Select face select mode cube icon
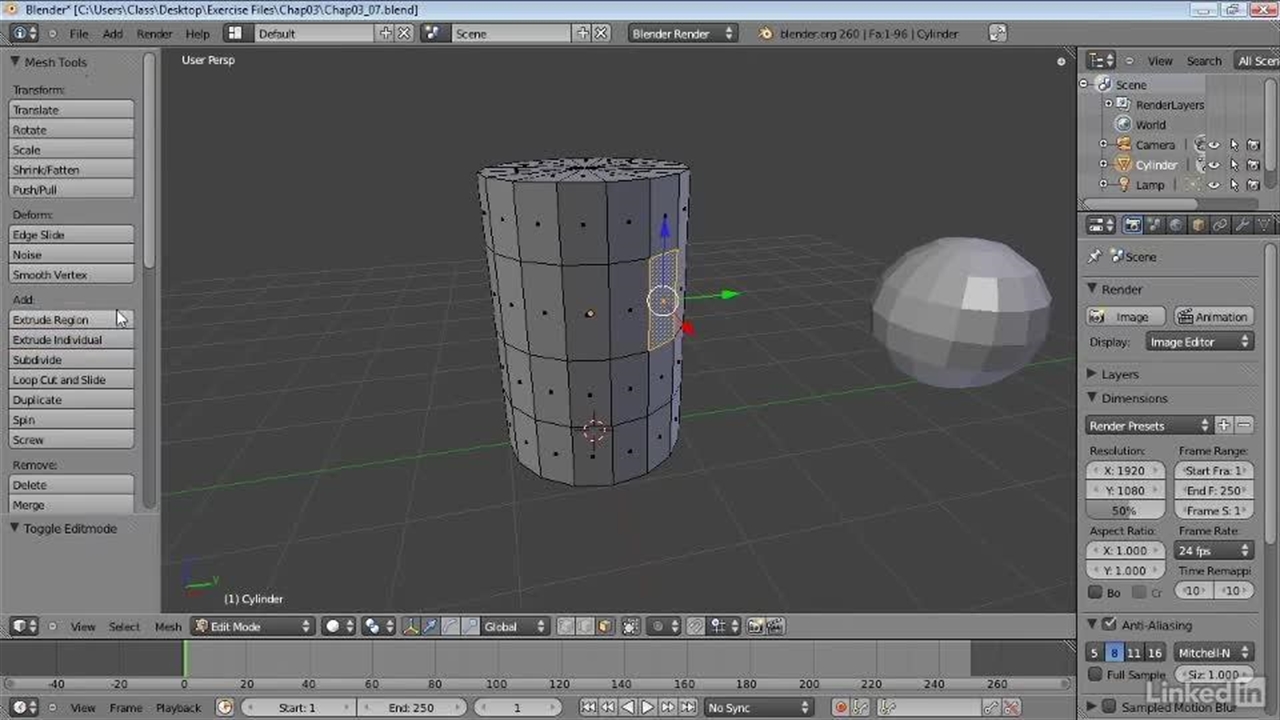 pos(604,626)
